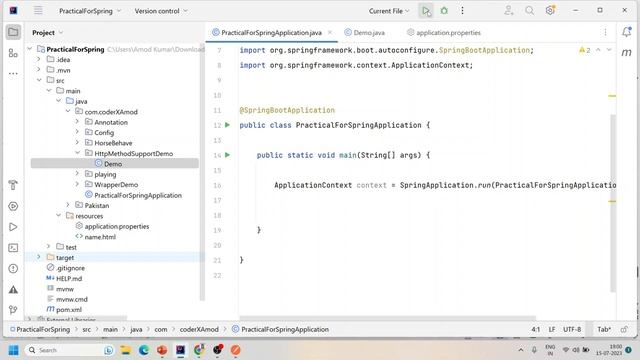Expand the .idea folder
The width and height of the screenshot is (640, 360).
coord(39,60)
